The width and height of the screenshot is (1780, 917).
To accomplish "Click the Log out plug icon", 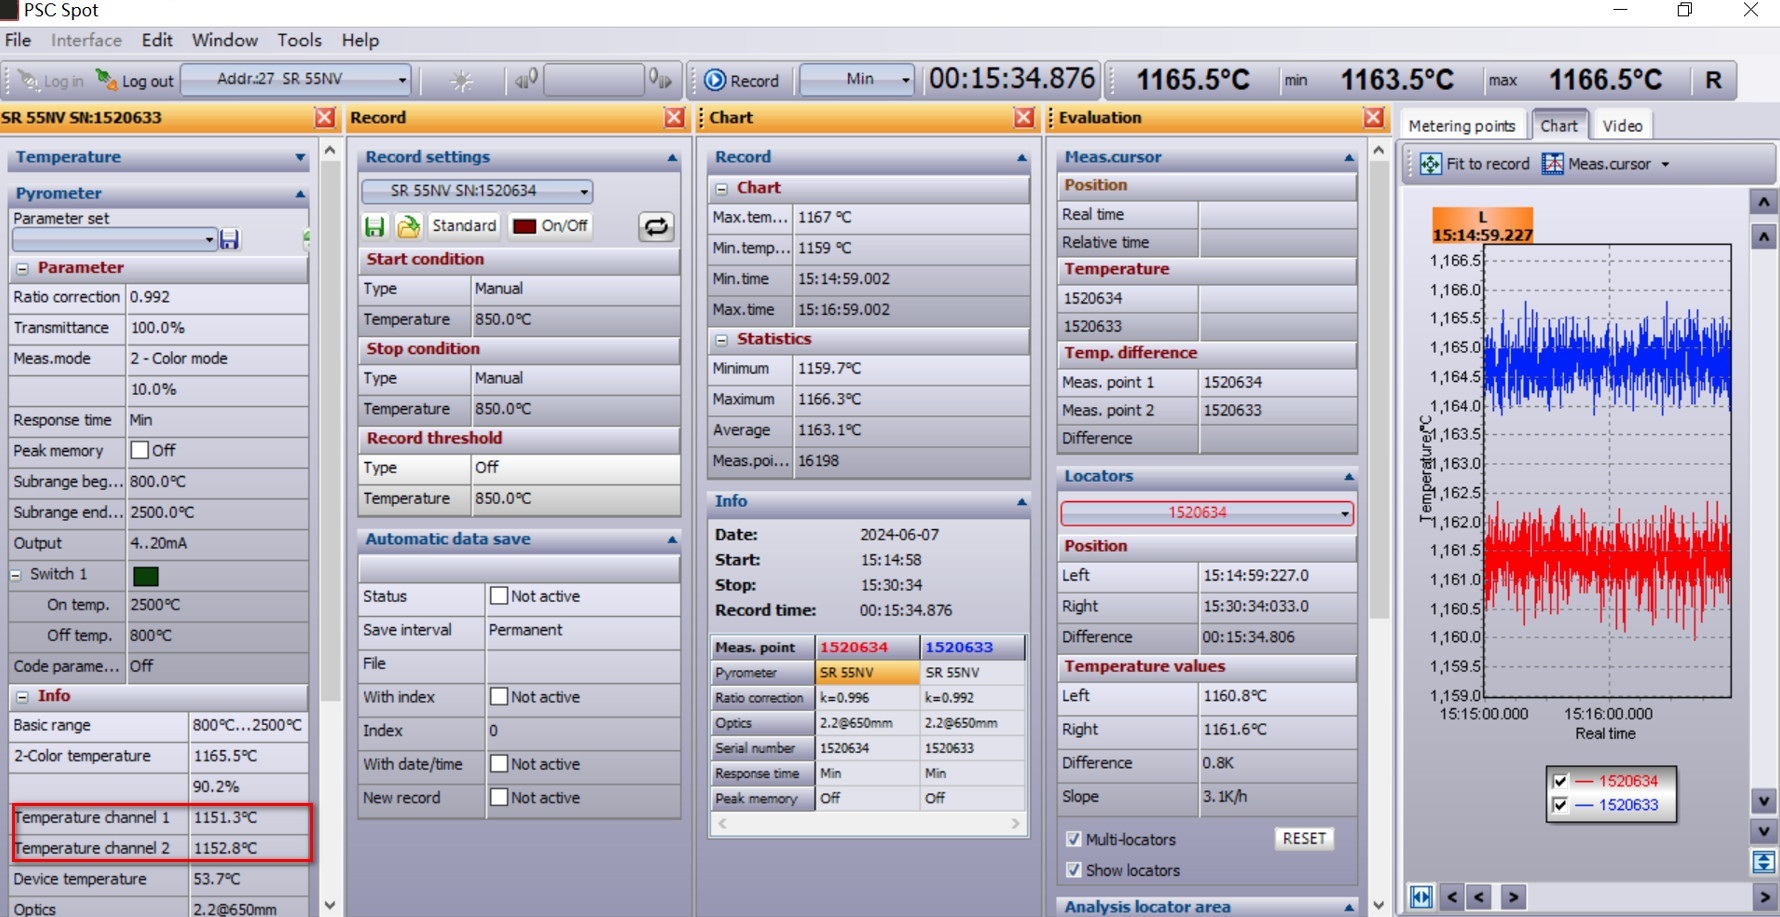I will 106,79.
